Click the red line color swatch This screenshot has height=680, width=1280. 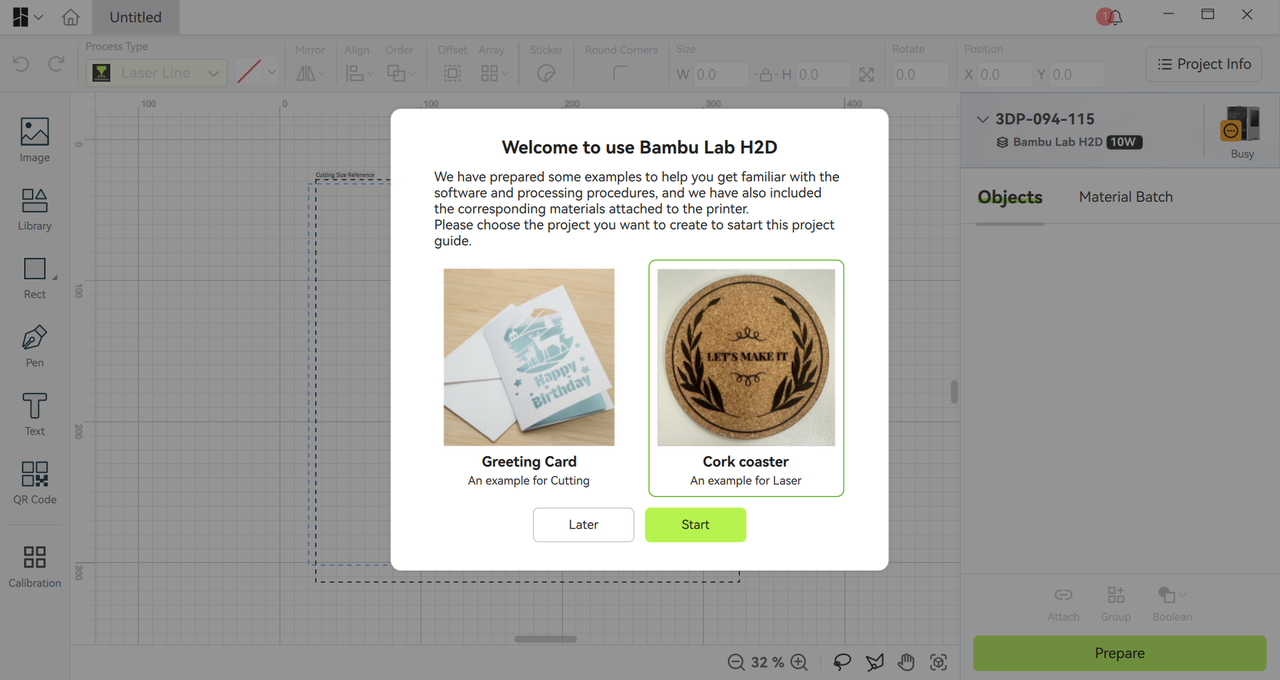(x=249, y=72)
